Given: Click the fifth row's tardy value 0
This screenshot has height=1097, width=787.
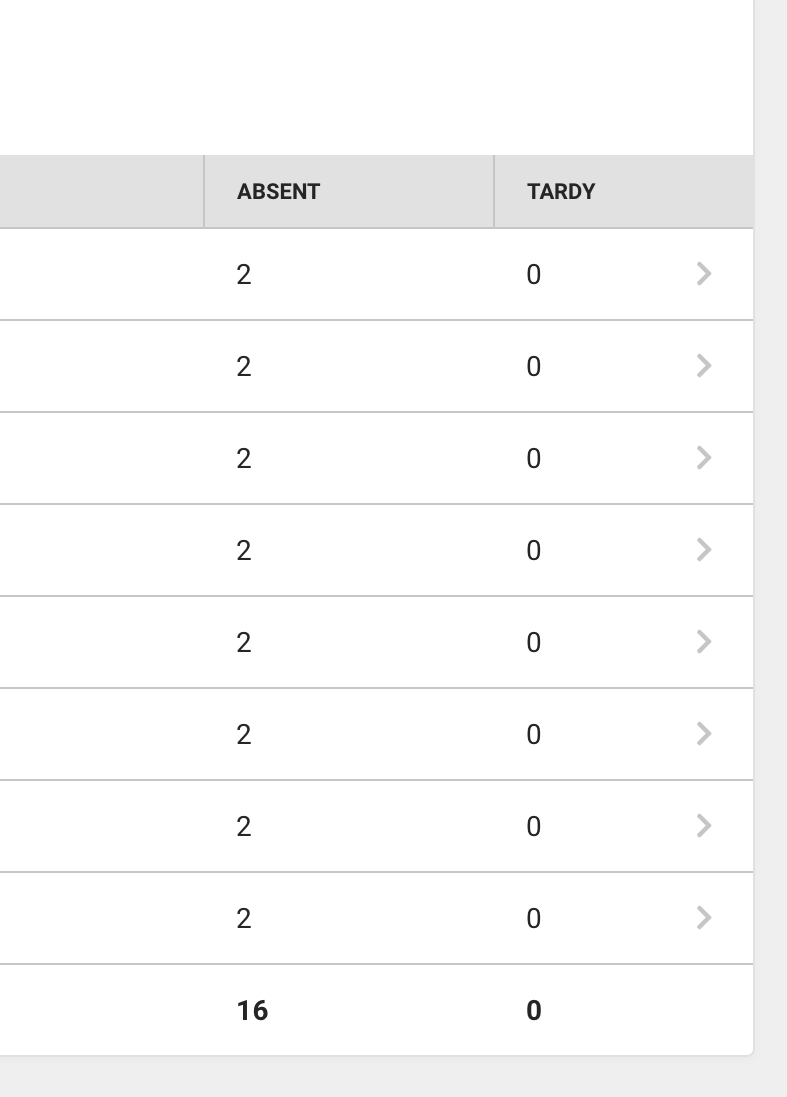Looking at the screenshot, I should 534,642.
